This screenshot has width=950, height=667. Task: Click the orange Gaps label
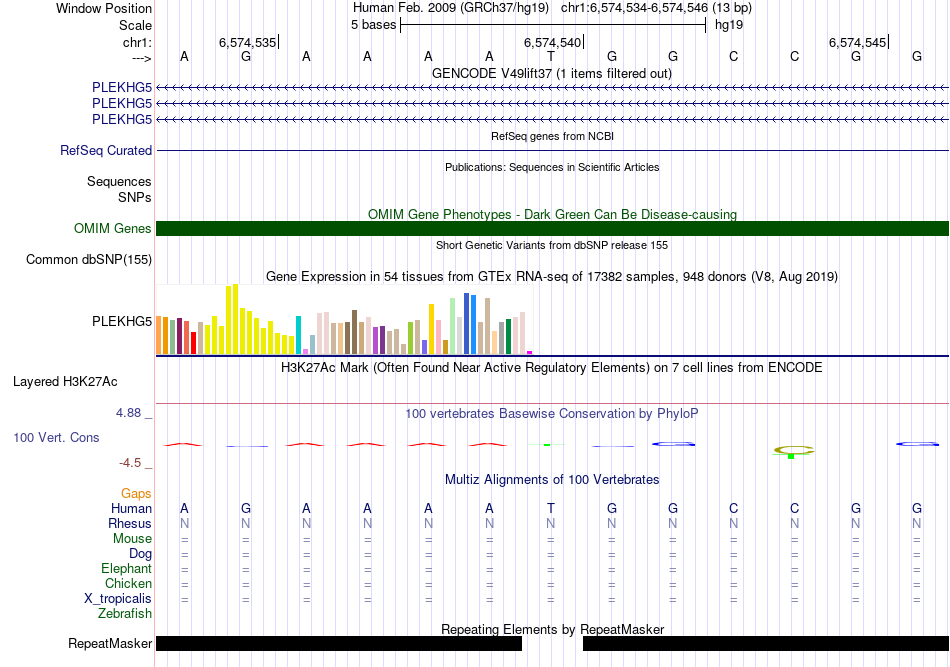click(136, 494)
